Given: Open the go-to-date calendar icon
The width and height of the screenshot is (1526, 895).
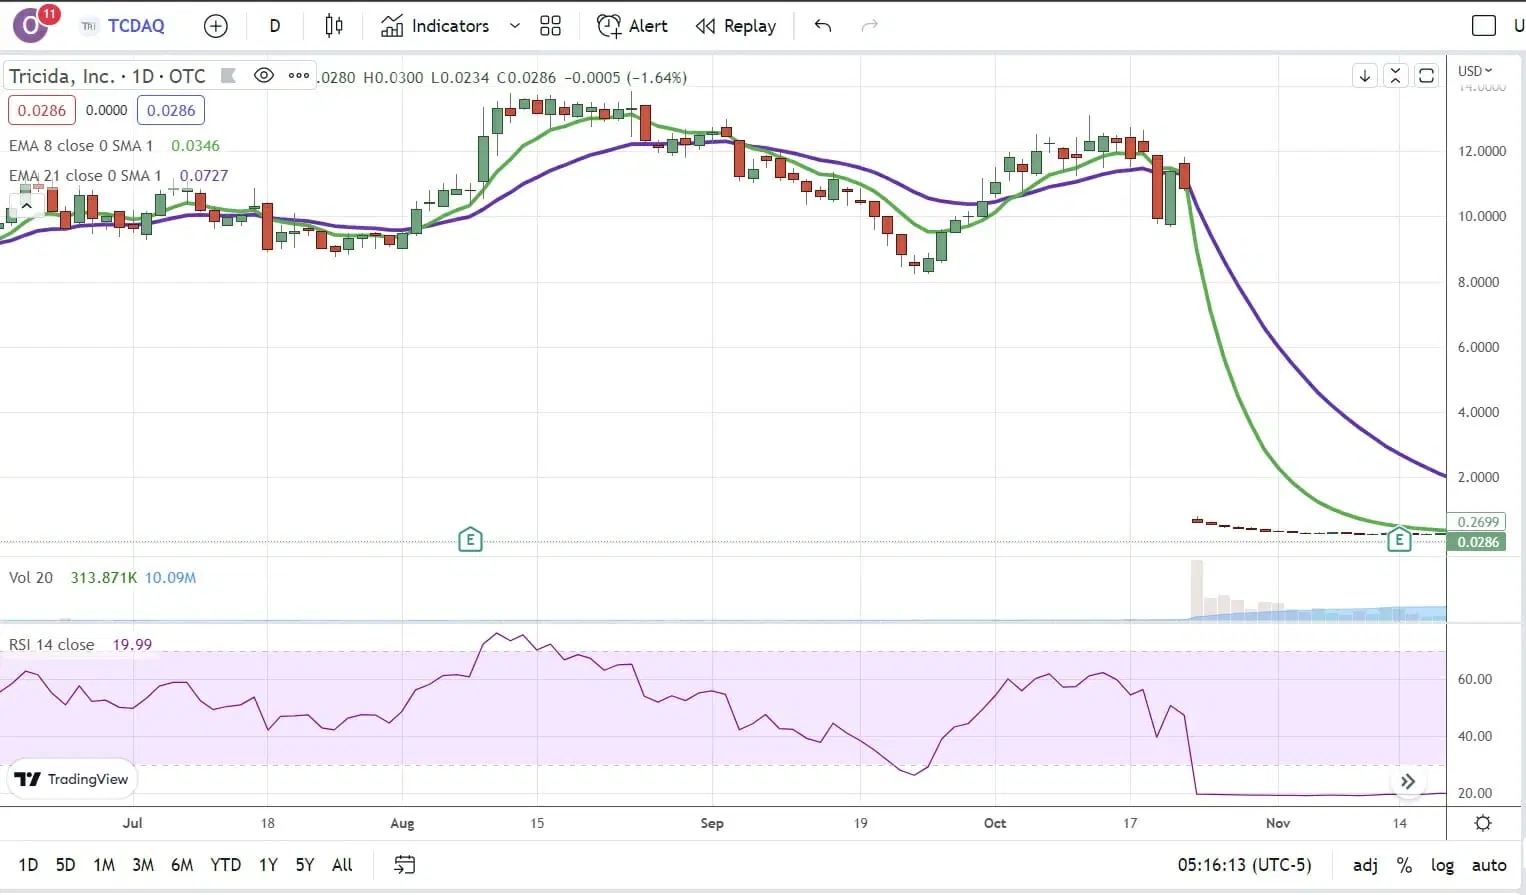Looking at the screenshot, I should (404, 865).
